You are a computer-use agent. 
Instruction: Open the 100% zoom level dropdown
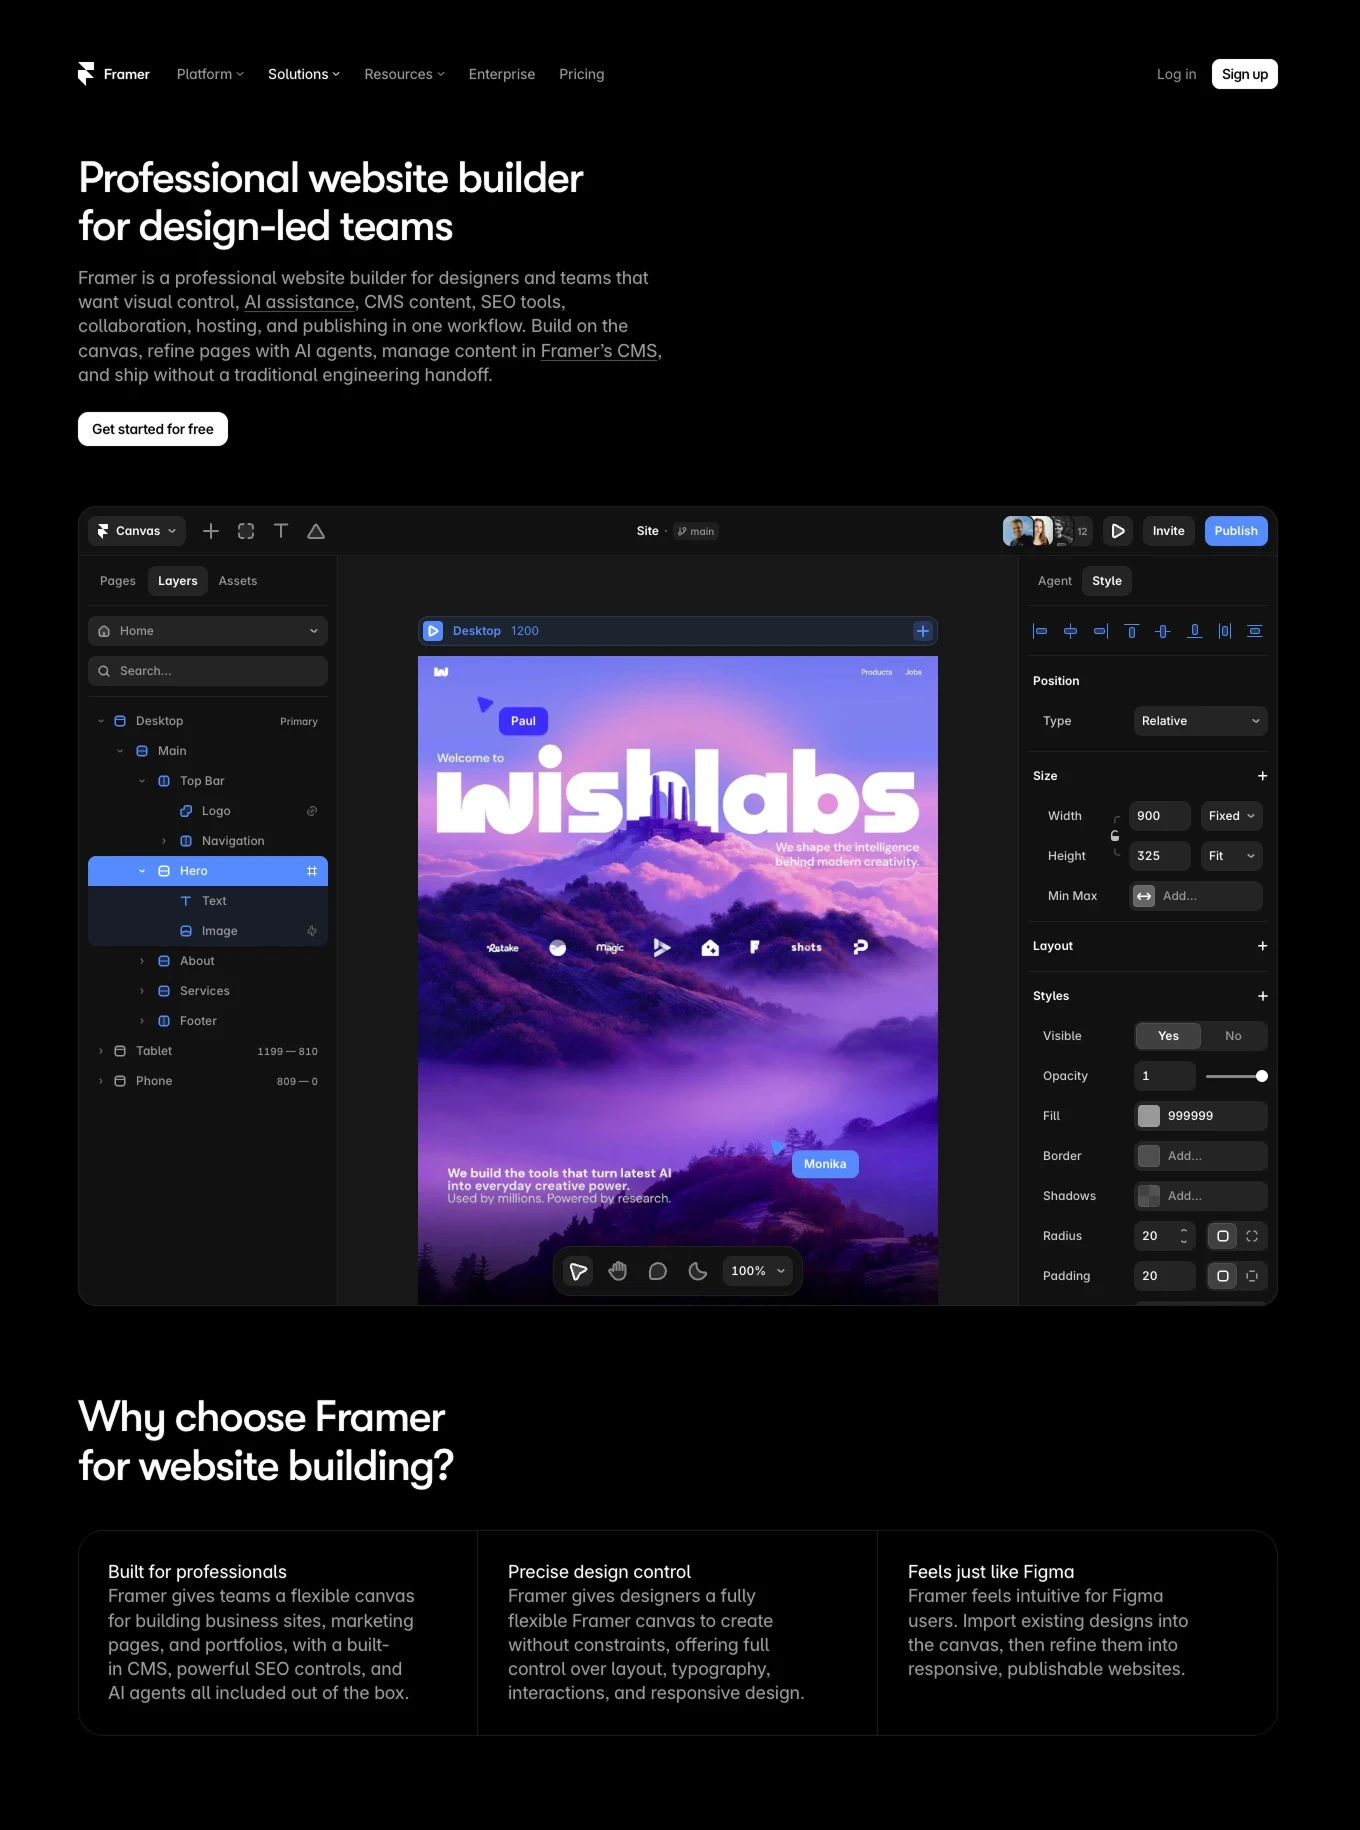758,1271
